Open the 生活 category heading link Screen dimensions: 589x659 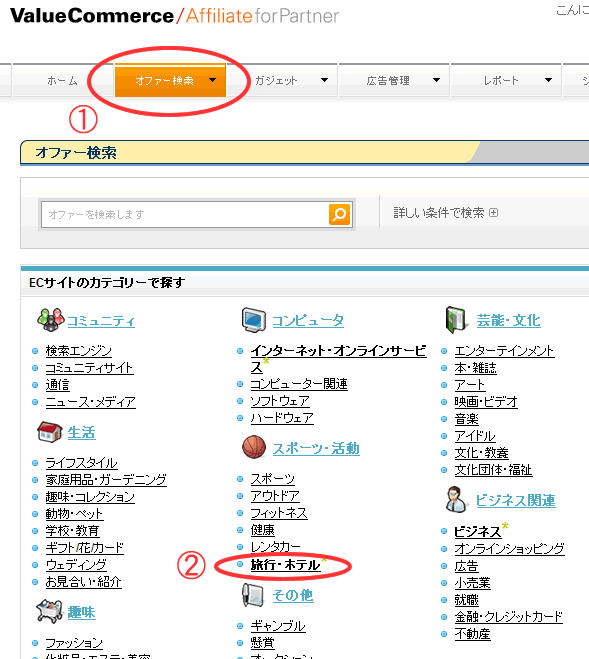click(x=82, y=432)
